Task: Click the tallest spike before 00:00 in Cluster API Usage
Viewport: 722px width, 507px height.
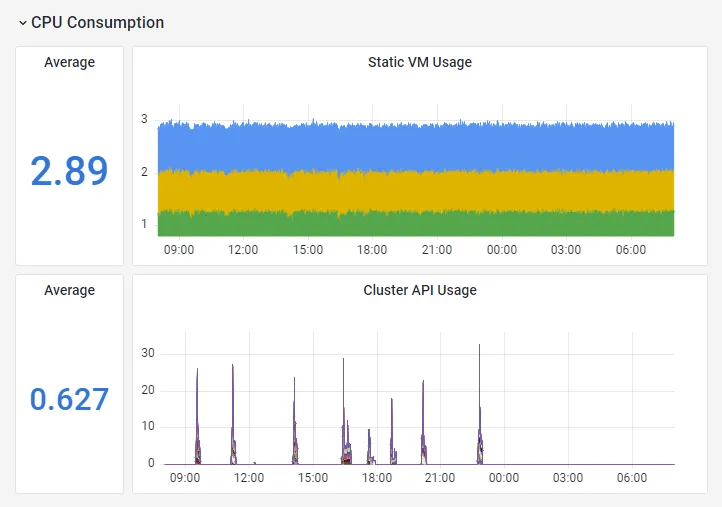Action: pos(479,404)
